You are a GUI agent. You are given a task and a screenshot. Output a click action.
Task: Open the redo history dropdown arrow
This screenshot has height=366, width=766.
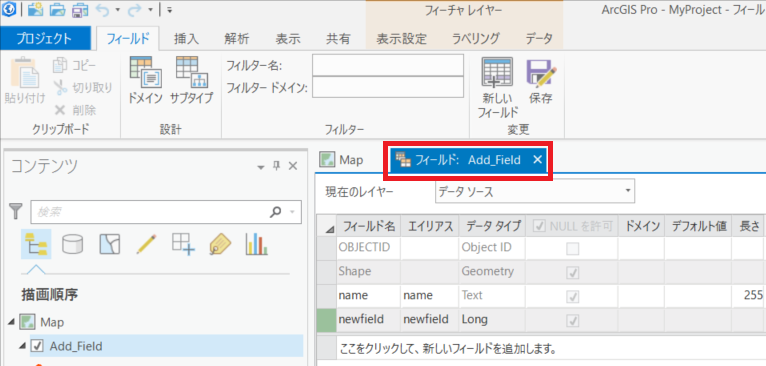pyautogui.click(x=150, y=9)
